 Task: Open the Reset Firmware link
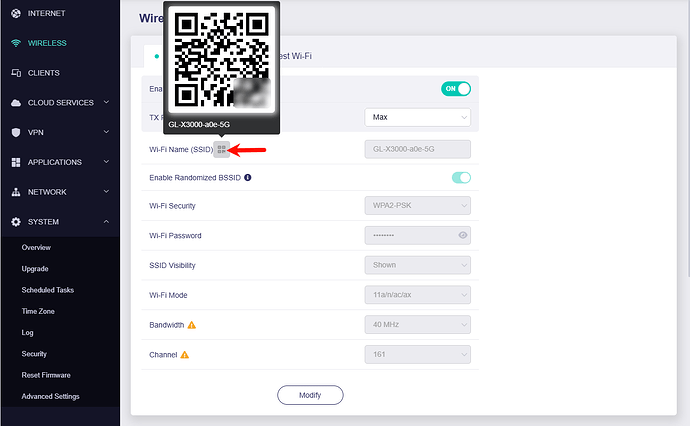click(46, 375)
